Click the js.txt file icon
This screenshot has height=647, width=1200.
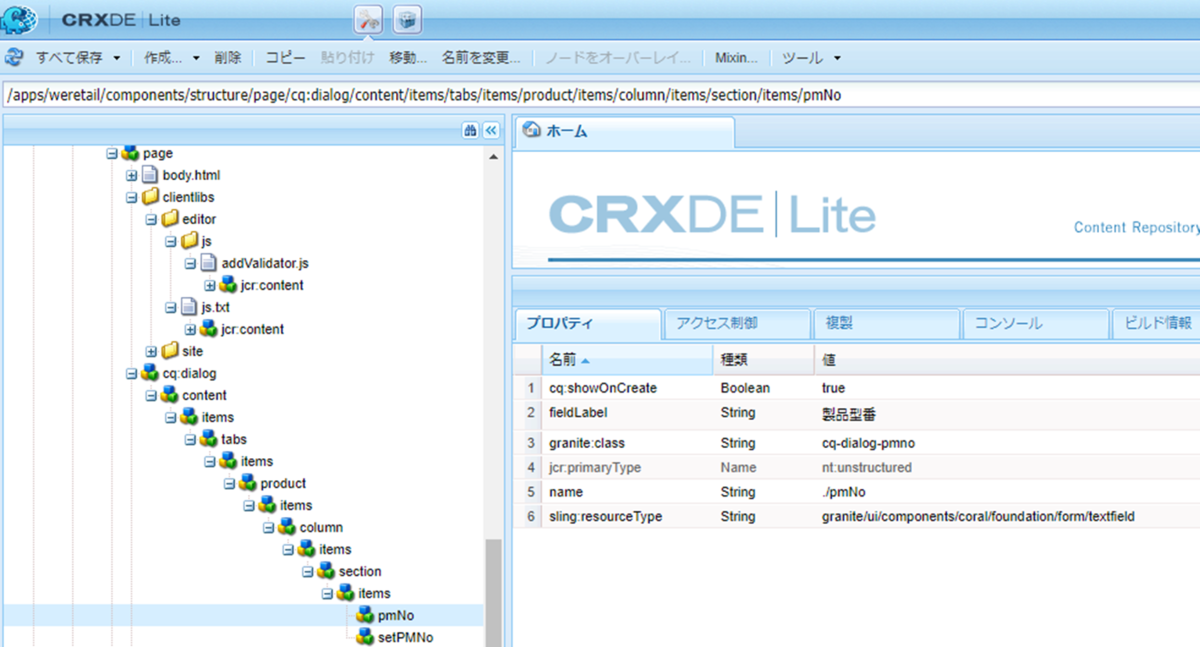point(189,307)
